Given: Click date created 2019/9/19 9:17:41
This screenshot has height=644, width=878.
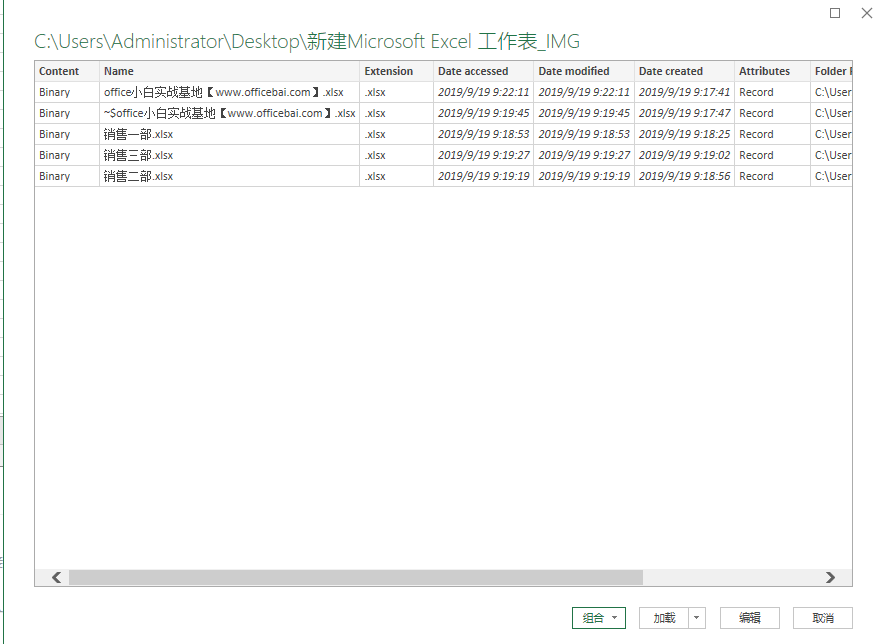Looking at the screenshot, I should pyautogui.click(x=684, y=92).
